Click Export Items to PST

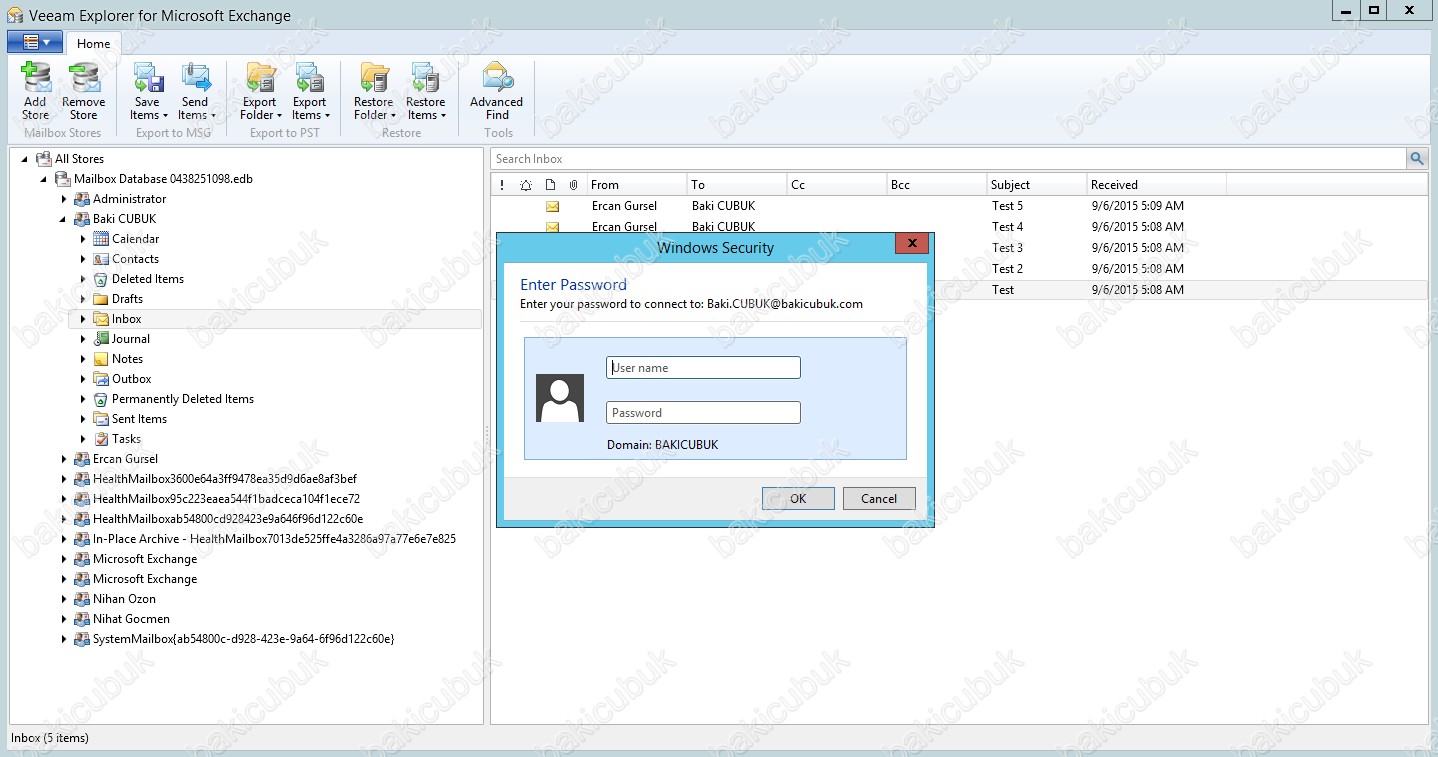coord(309,91)
